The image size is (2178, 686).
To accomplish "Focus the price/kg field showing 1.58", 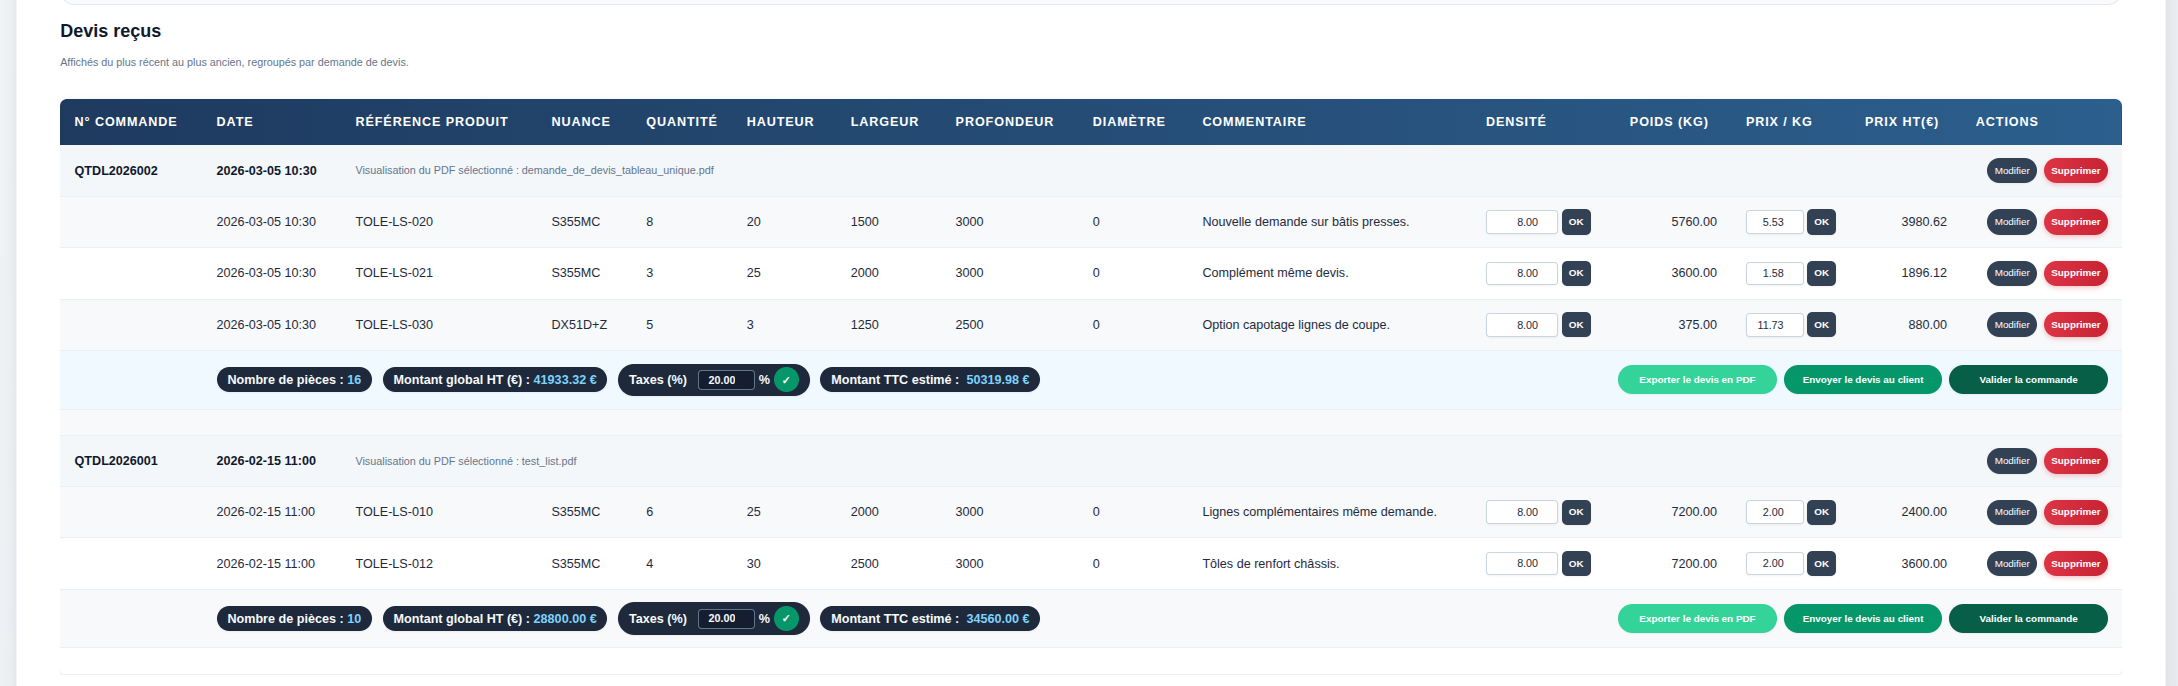I will tap(1773, 273).
